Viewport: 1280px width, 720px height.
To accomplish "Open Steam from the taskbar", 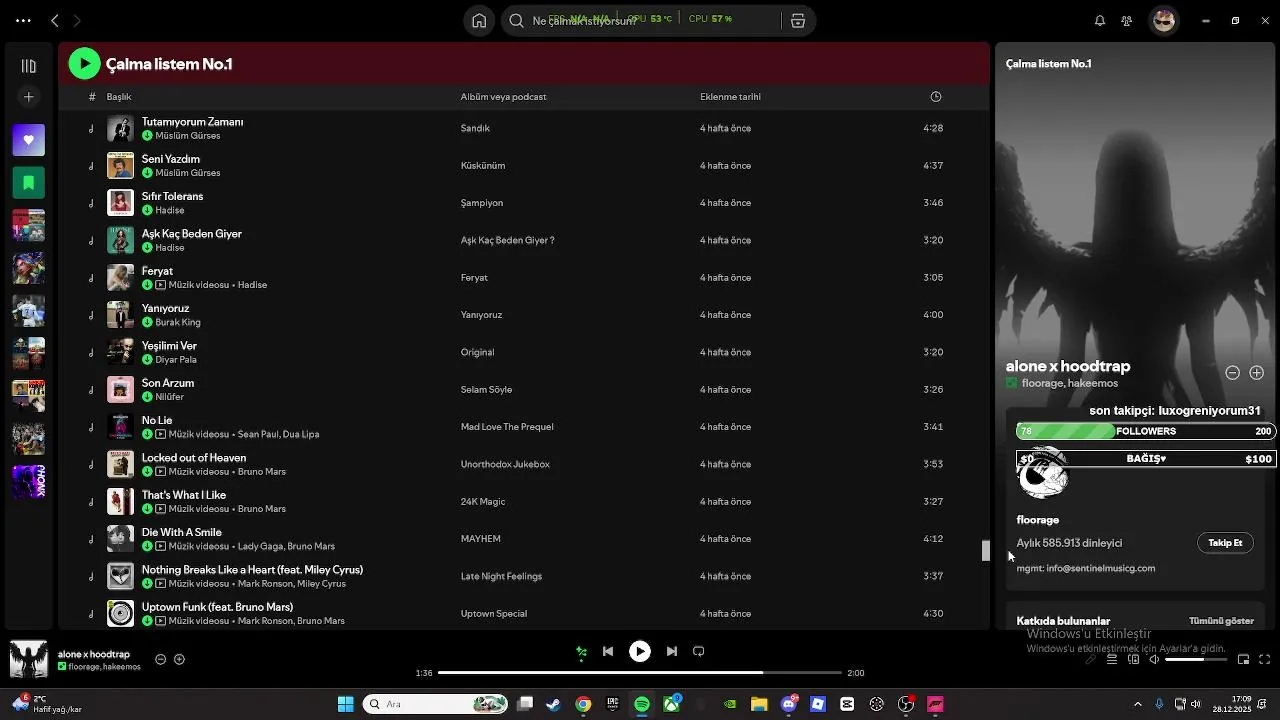I will click(x=553, y=704).
